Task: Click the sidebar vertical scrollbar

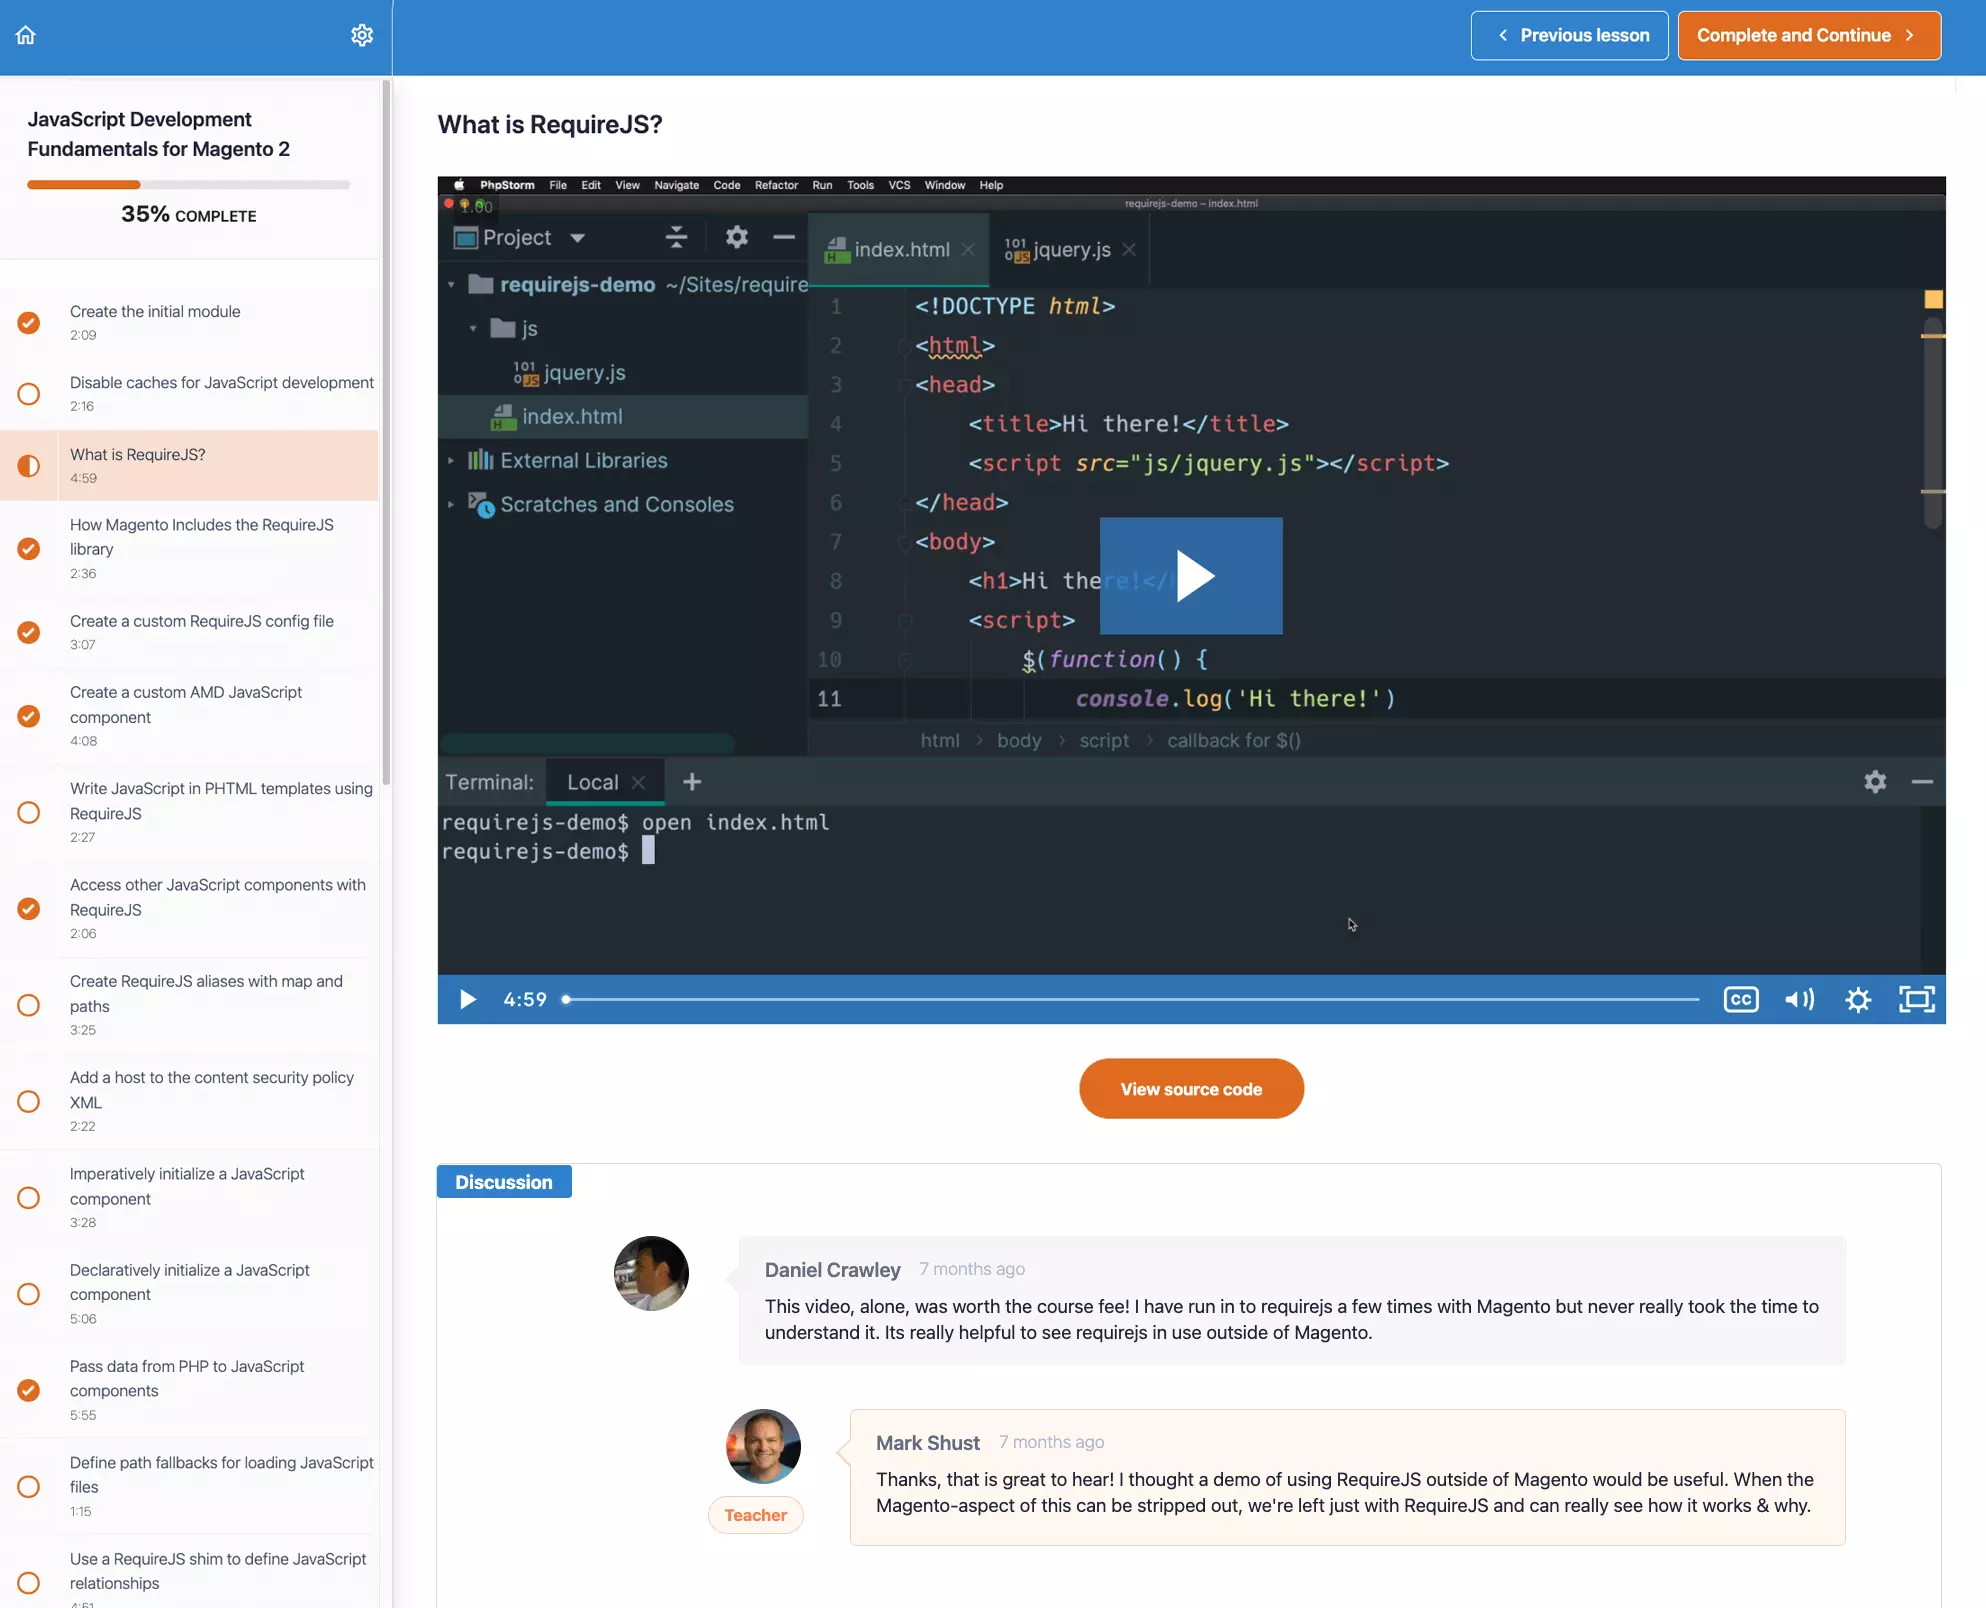Action: click(x=386, y=430)
